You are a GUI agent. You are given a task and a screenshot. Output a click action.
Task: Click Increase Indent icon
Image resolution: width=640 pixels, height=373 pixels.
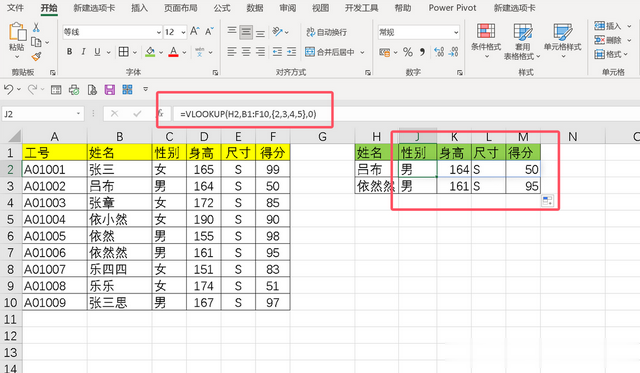click(291, 52)
